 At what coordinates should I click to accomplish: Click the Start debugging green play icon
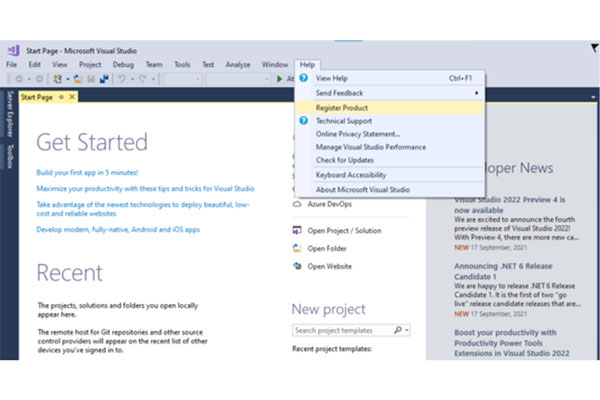(x=281, y=78)
